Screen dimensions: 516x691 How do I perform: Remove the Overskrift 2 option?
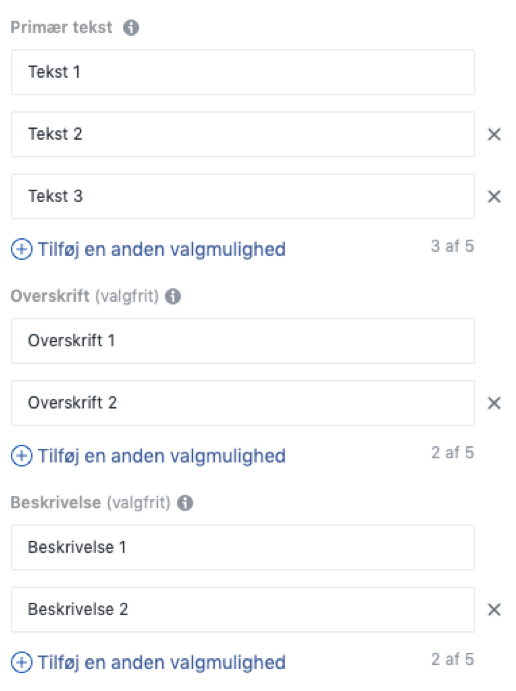tap(494, 403)
